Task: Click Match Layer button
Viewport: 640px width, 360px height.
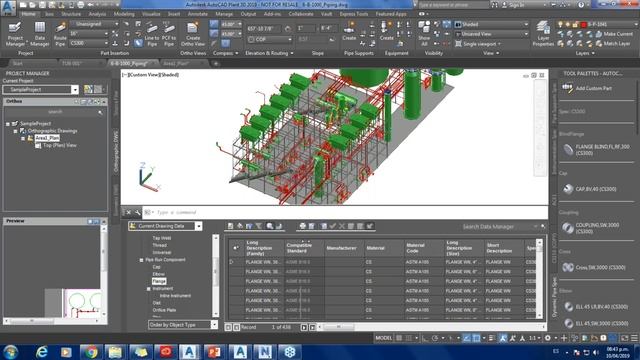Action: (613, 43)
